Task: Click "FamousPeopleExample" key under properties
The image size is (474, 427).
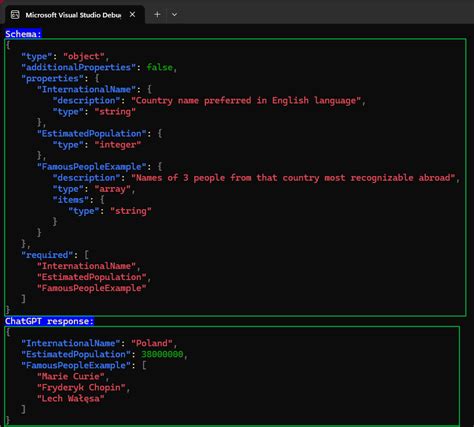Action: coord(91,167)
